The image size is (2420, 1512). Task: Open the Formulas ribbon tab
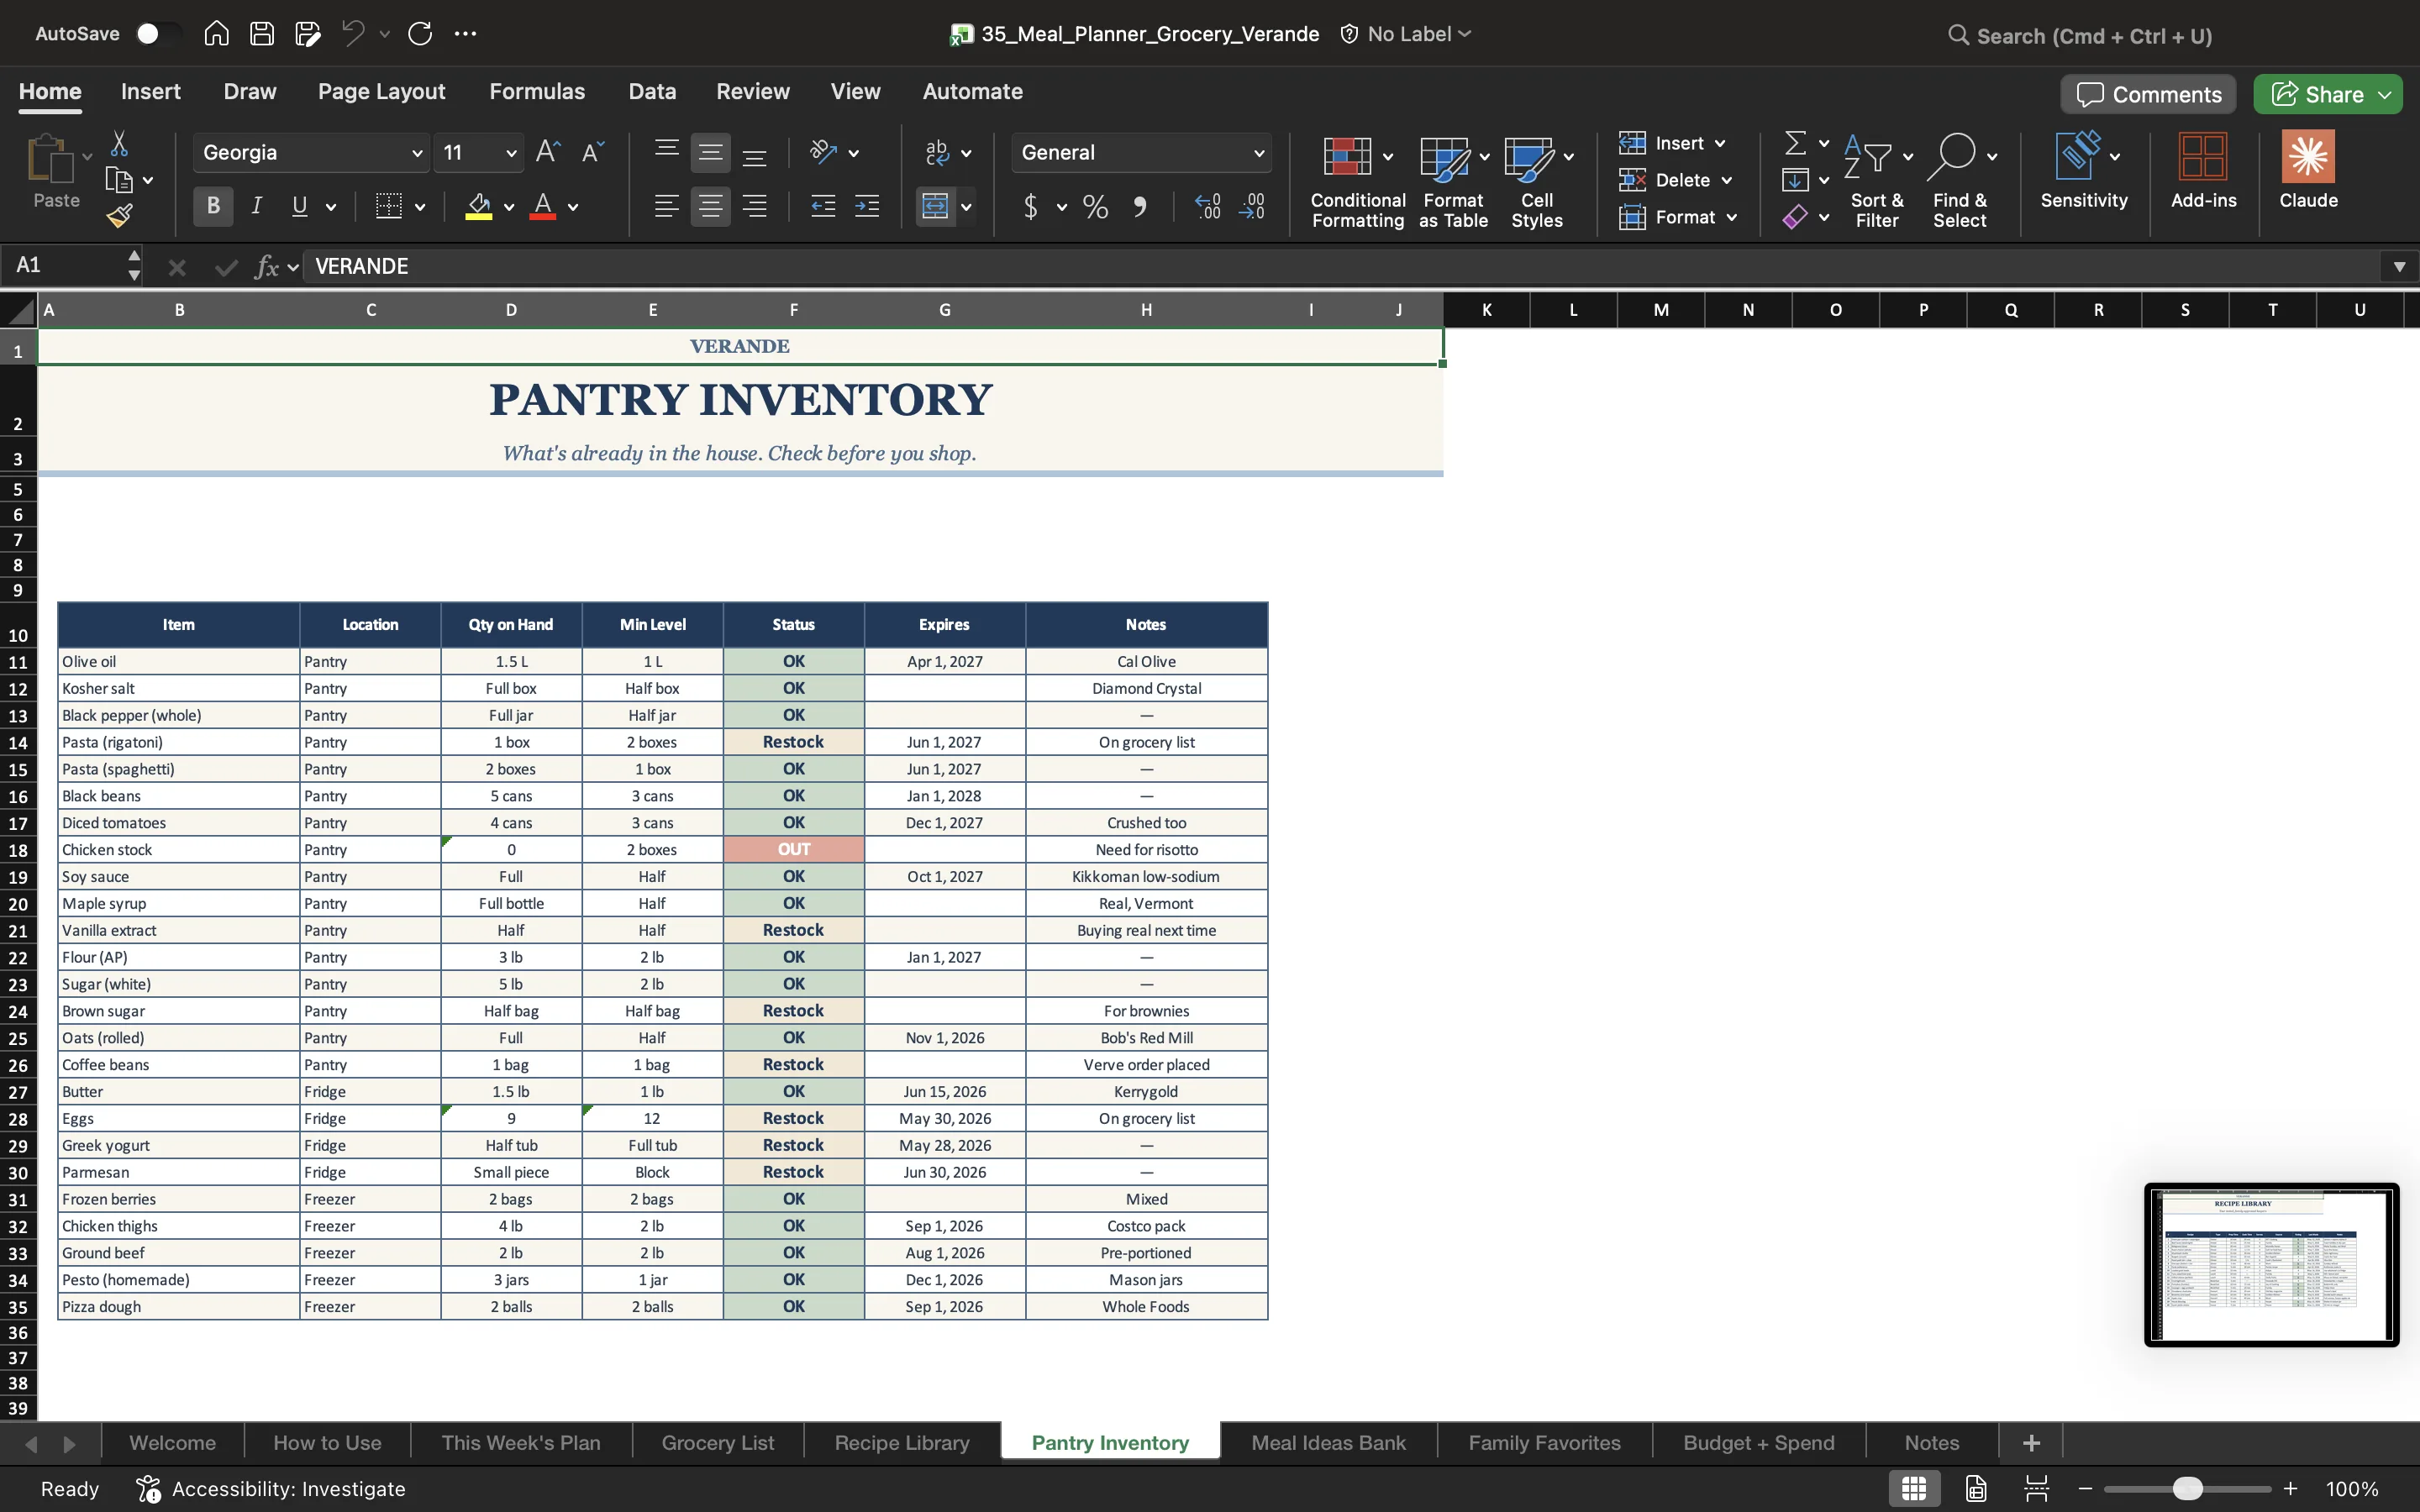click(x=537, y=92)
